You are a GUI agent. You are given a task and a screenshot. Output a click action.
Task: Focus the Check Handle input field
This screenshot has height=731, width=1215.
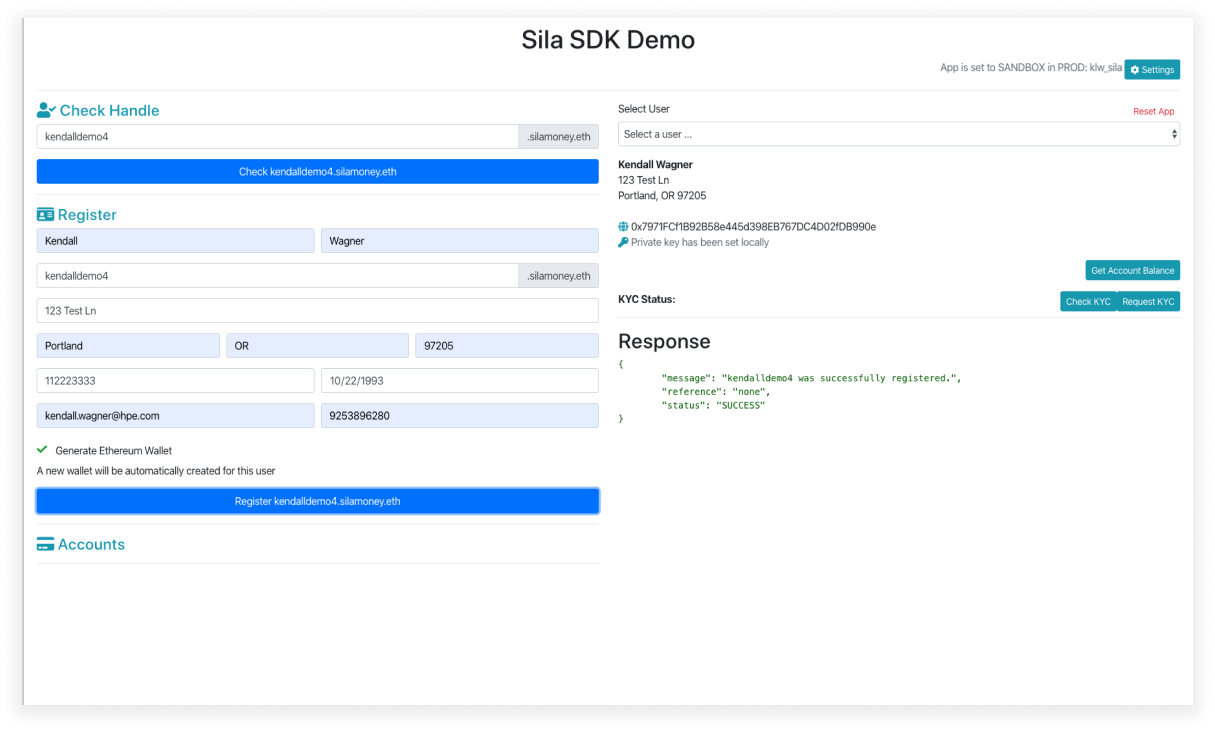coord(277,137)
